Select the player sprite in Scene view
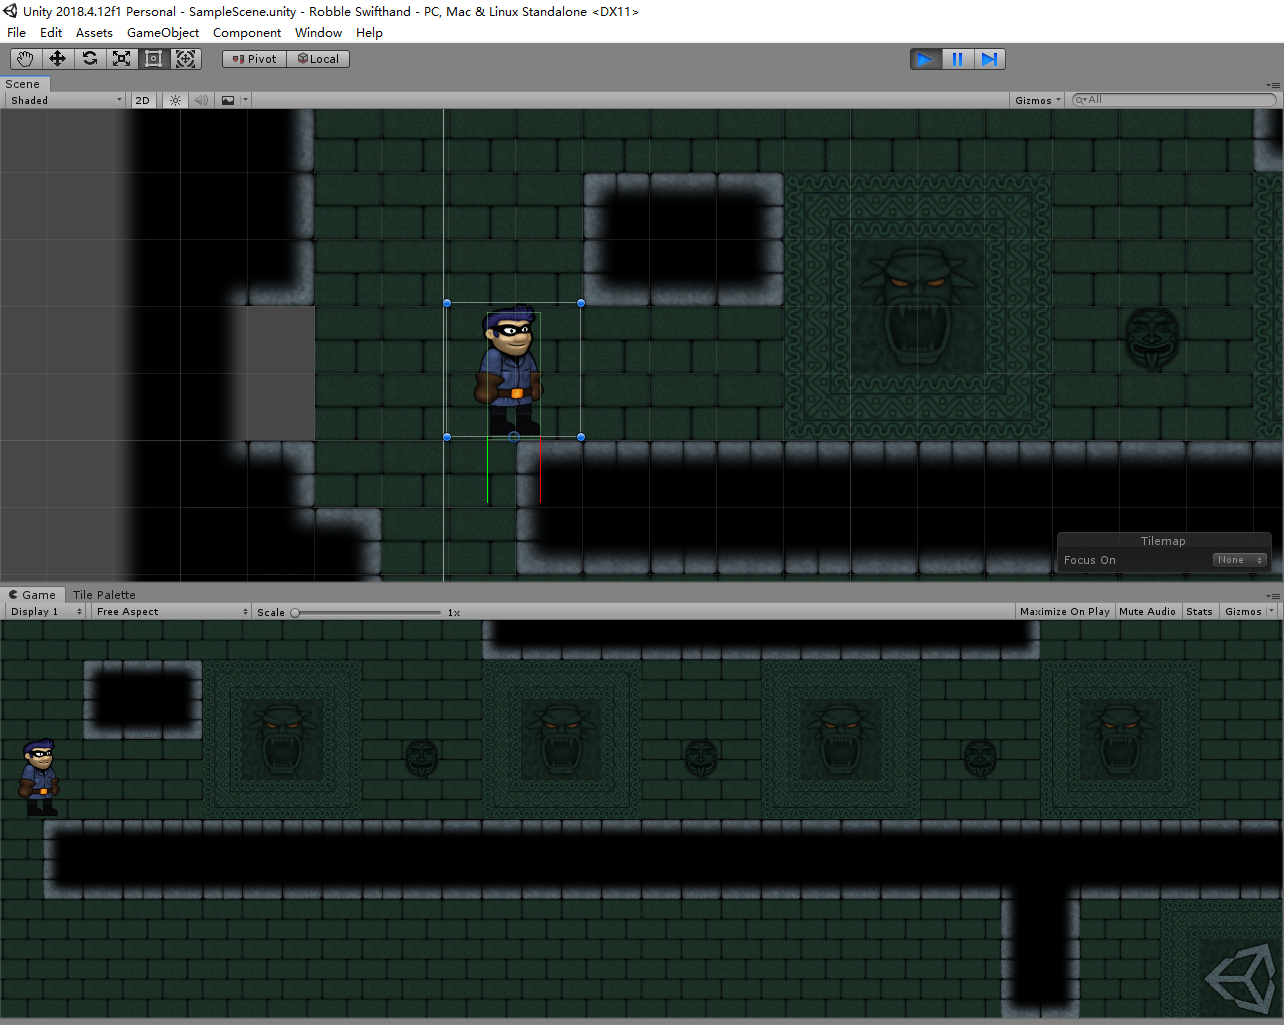The image size is (1284, 1025). pos(510,370)
